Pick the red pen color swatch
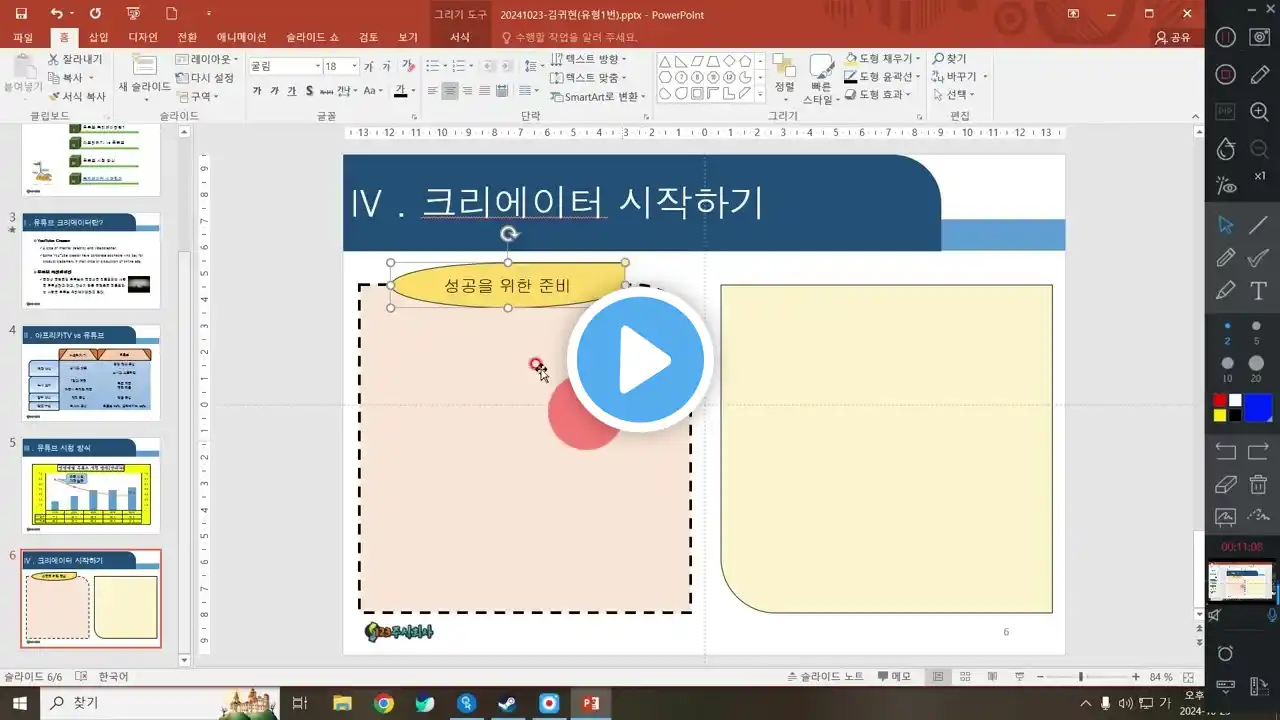Image resolution: width=1280 pixels, height=720 pixels. [x=1220, y=400]
